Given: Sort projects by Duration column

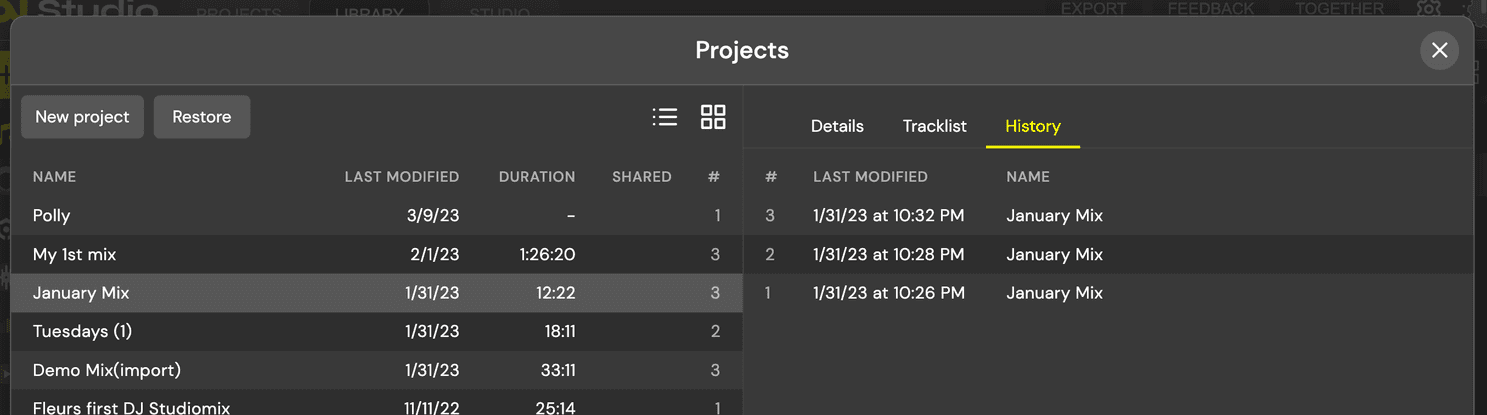Looking at the screenshot, I should (x=537, y=177).
